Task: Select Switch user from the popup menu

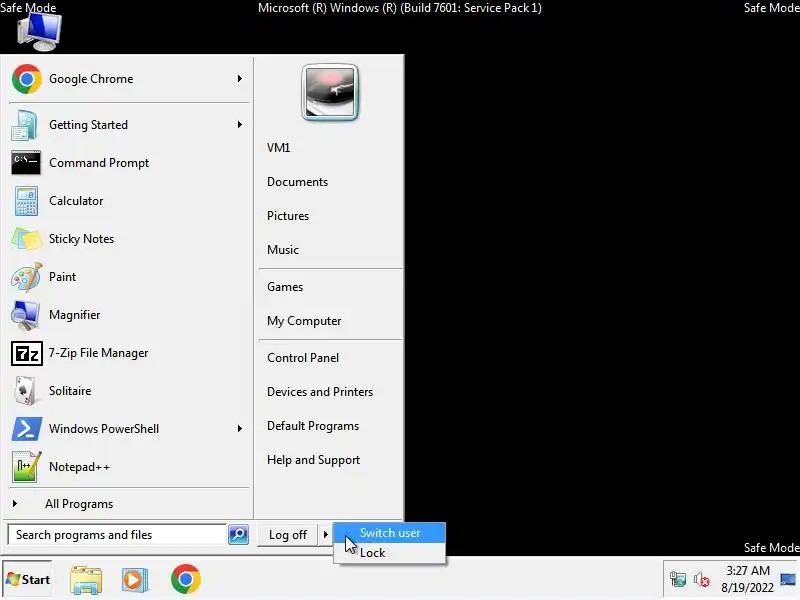Action: (x=390, y=533)
